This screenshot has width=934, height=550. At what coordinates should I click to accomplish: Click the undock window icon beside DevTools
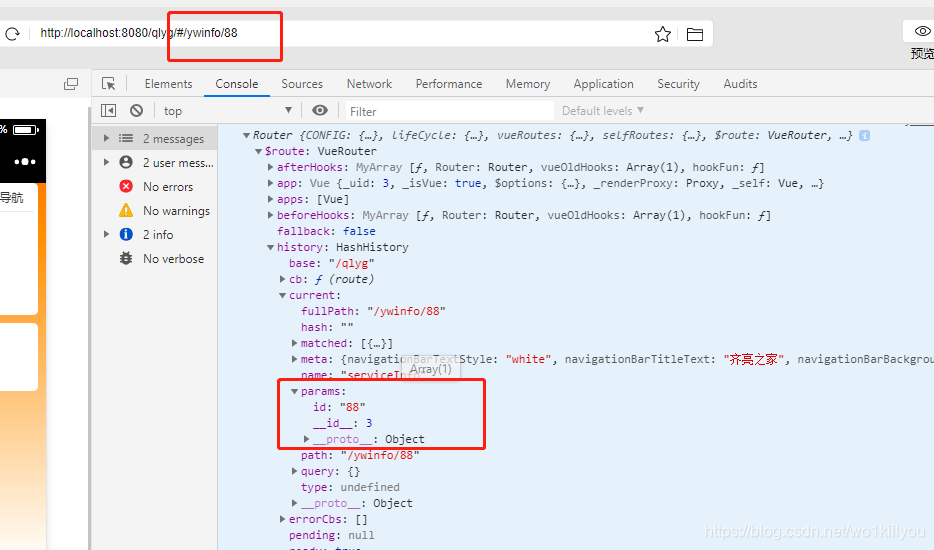(x=71, y=84)
